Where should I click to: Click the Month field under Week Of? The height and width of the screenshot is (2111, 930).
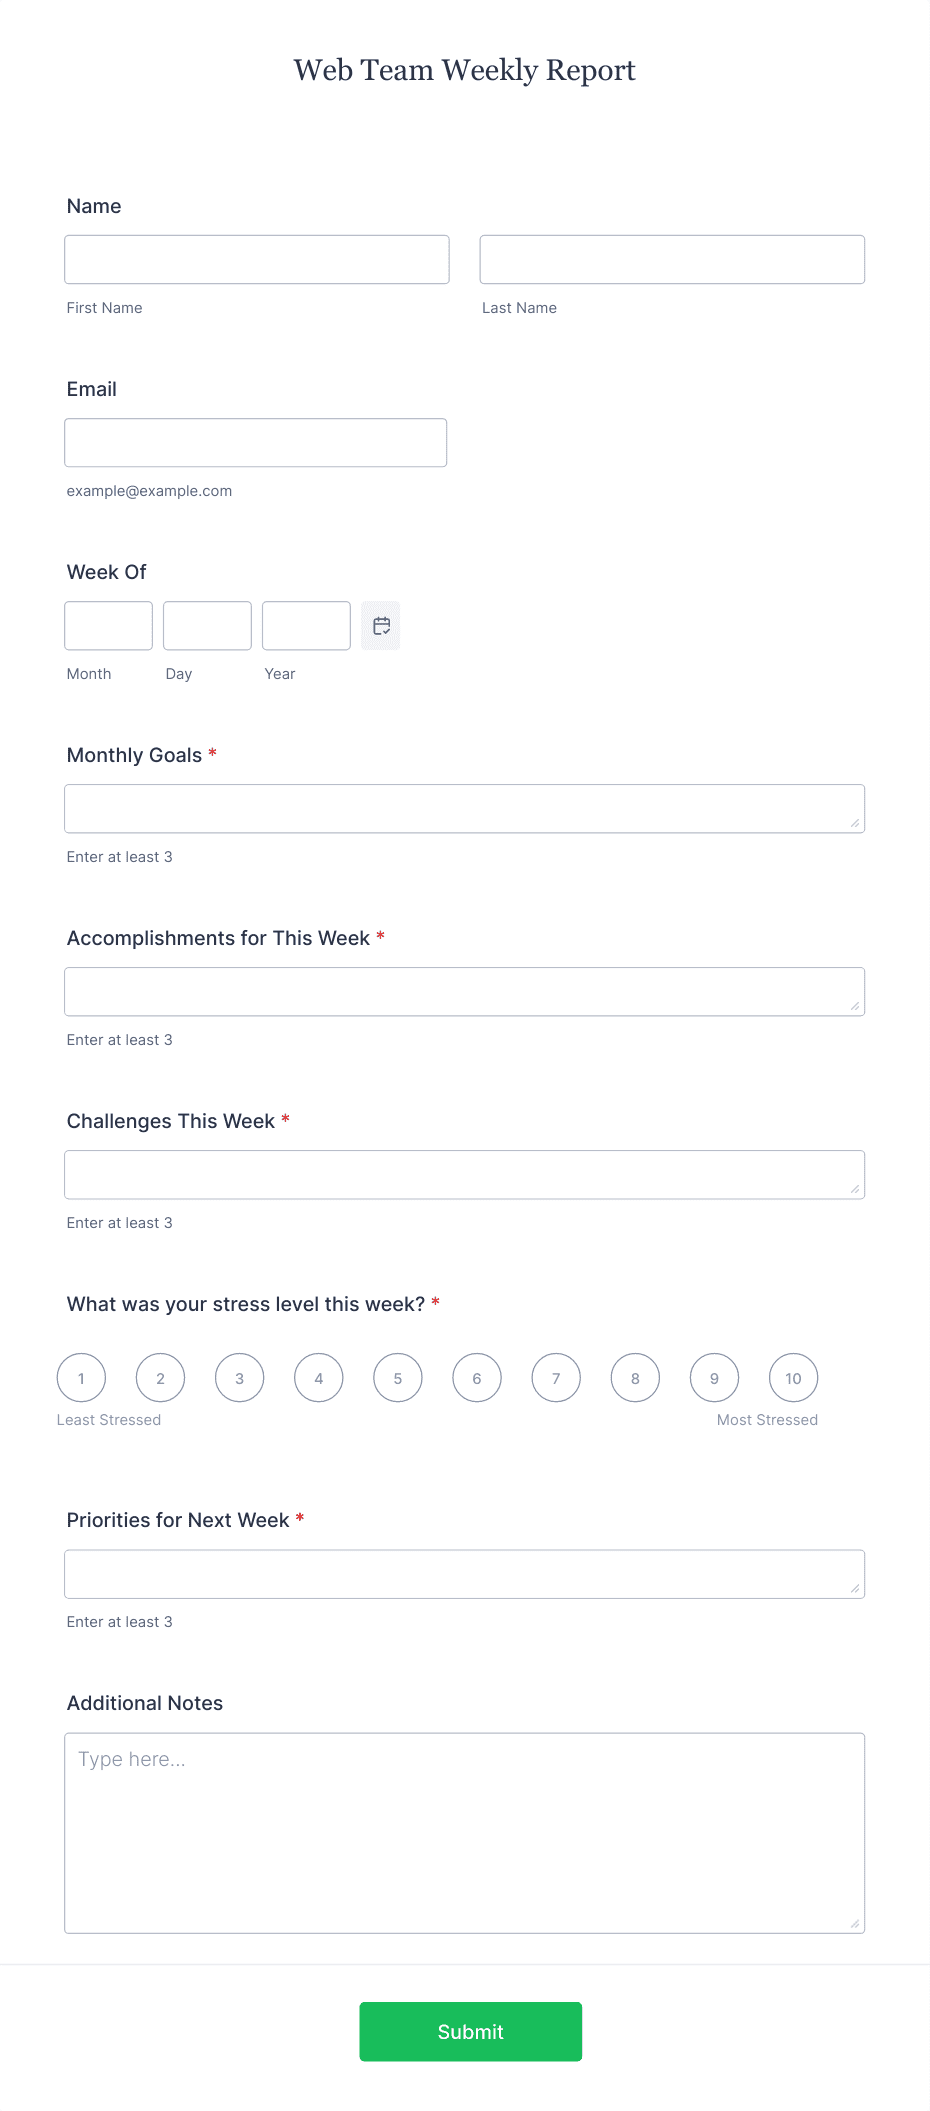109,626
